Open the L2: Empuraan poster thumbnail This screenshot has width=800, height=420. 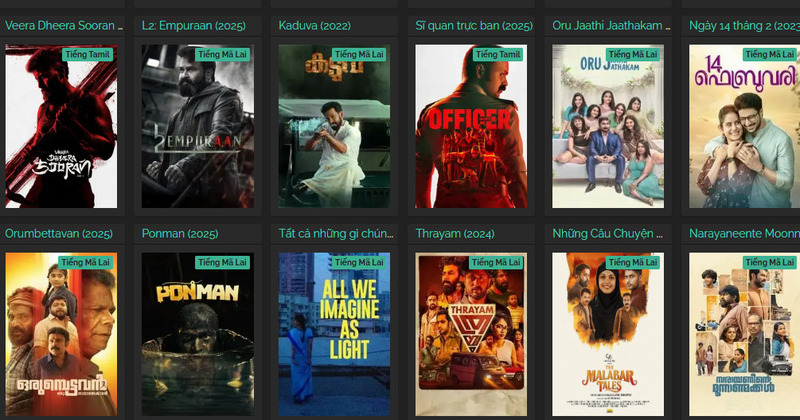198,126
